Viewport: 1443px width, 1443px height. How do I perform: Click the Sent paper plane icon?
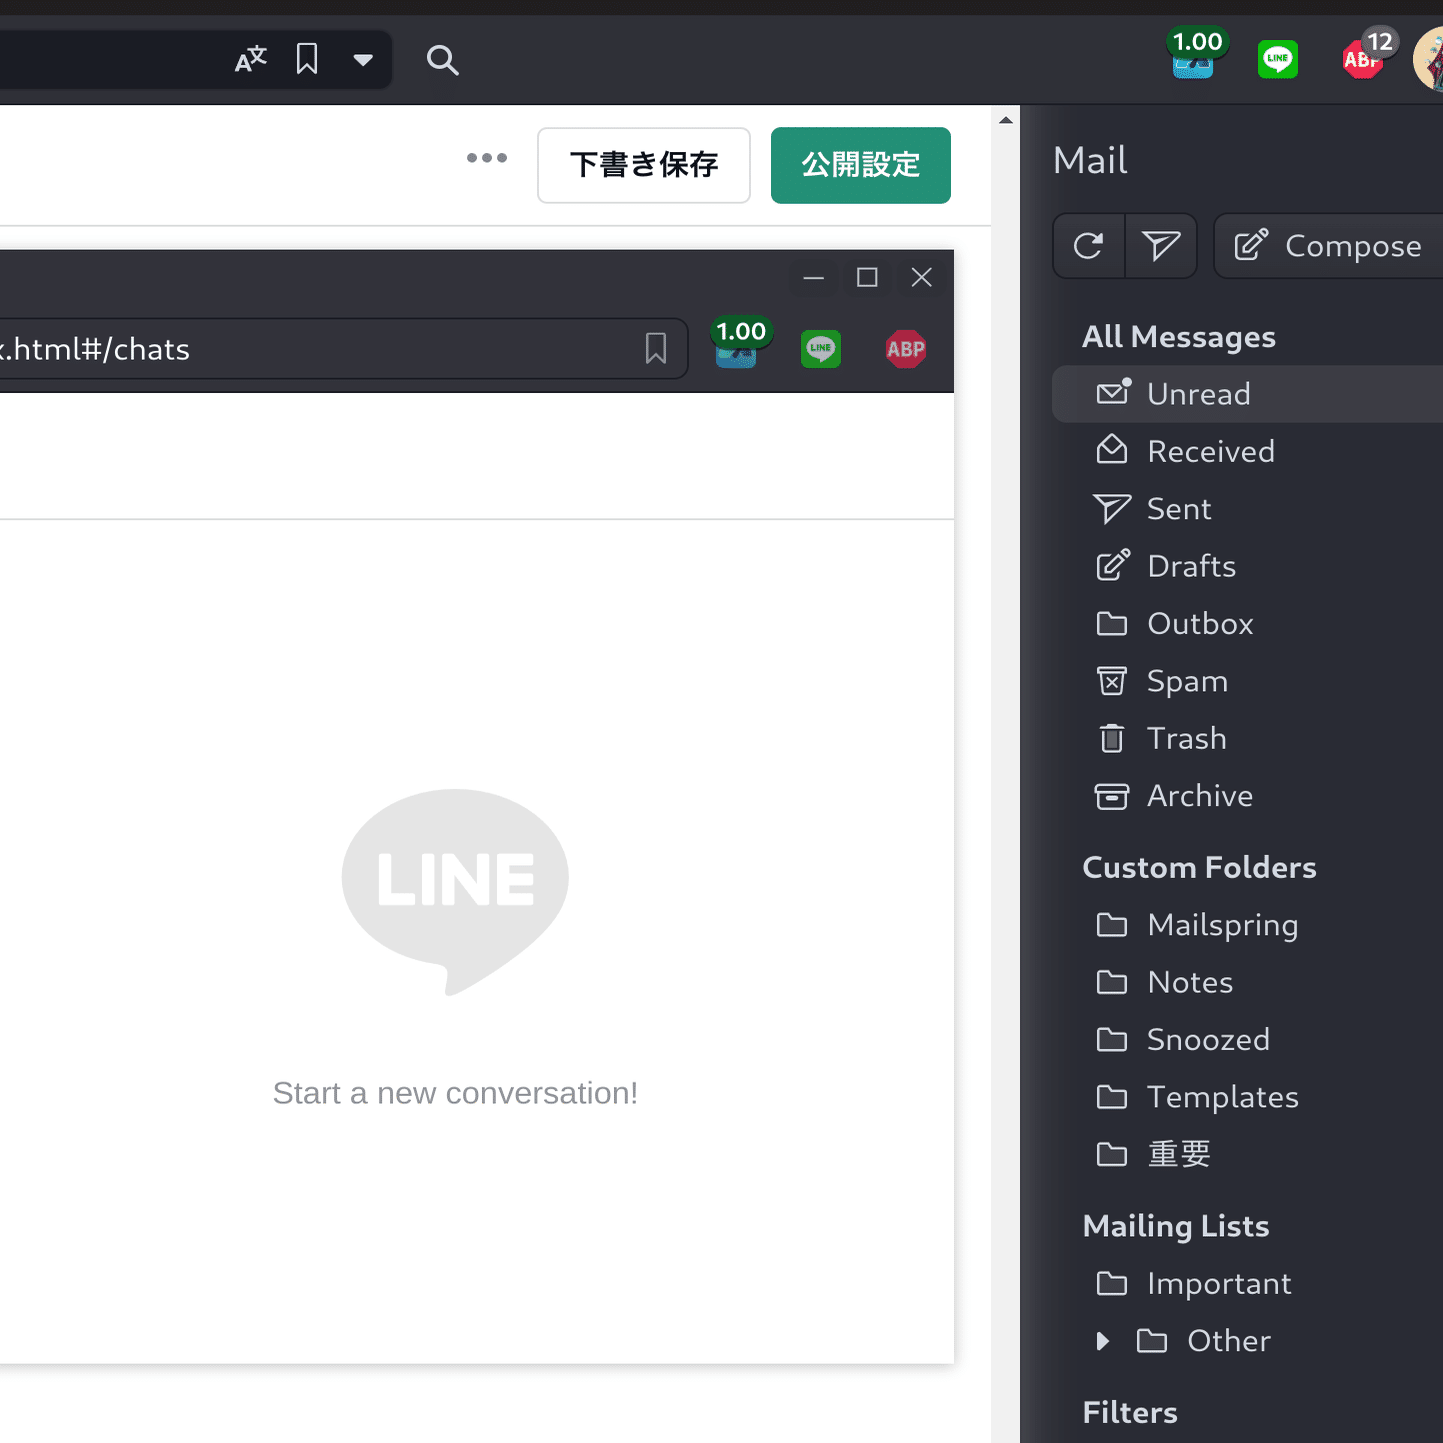point(1112,509)
